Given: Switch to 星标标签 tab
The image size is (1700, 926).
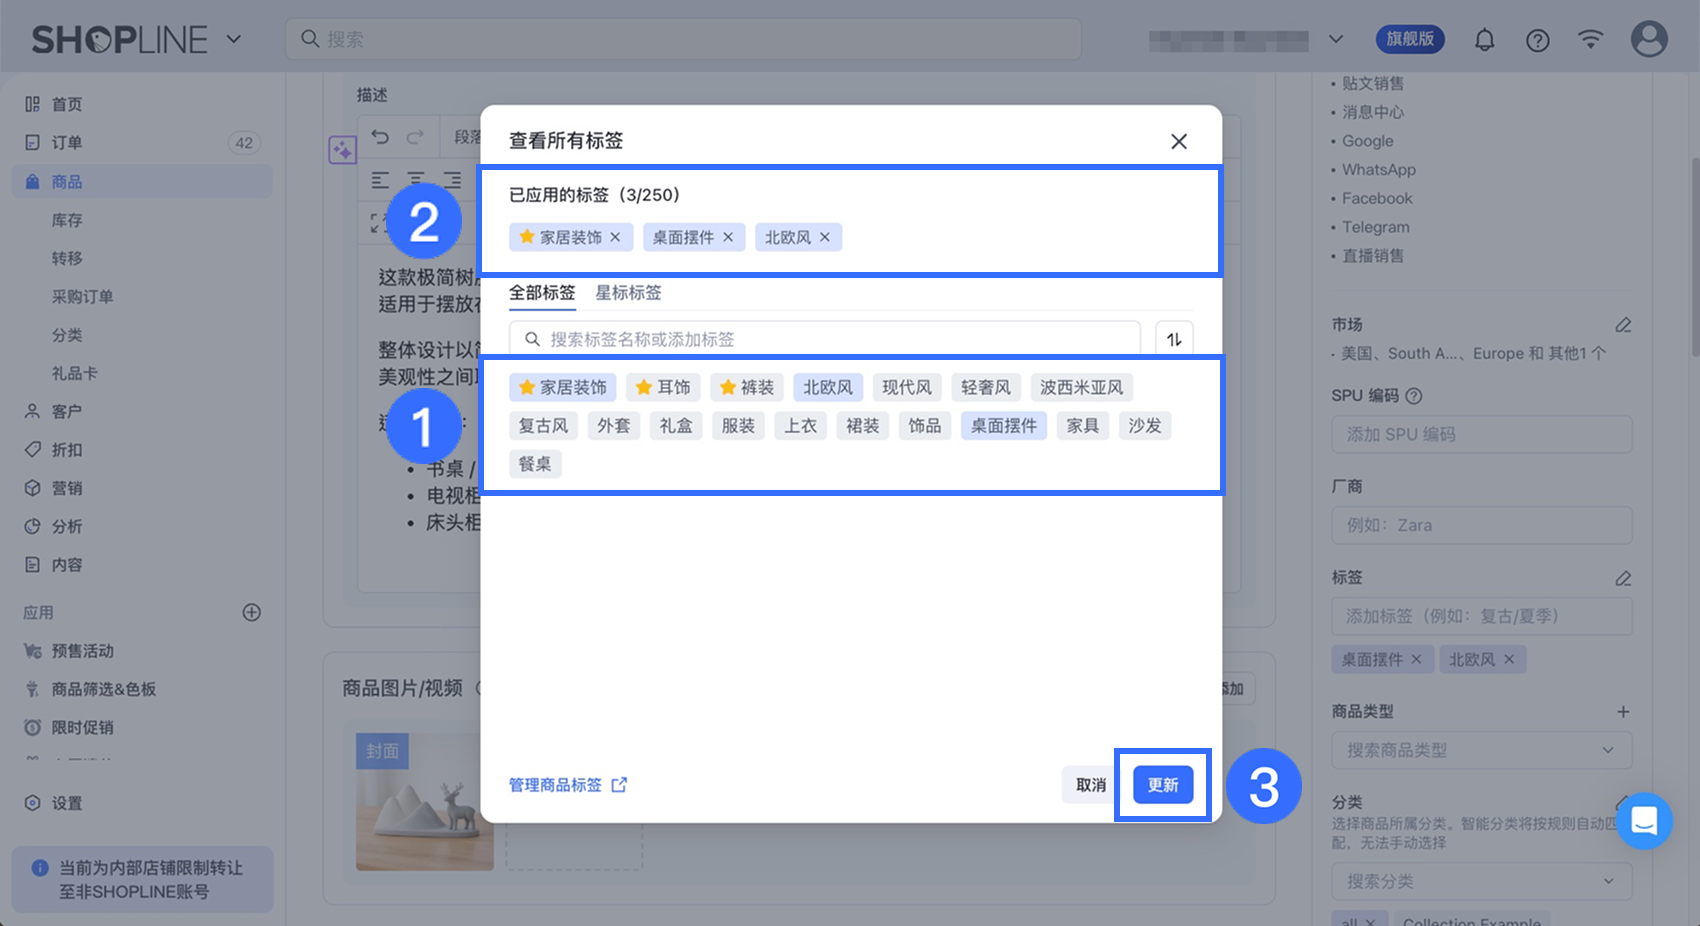Looking at the screenshot, I should tap(629, 293).
